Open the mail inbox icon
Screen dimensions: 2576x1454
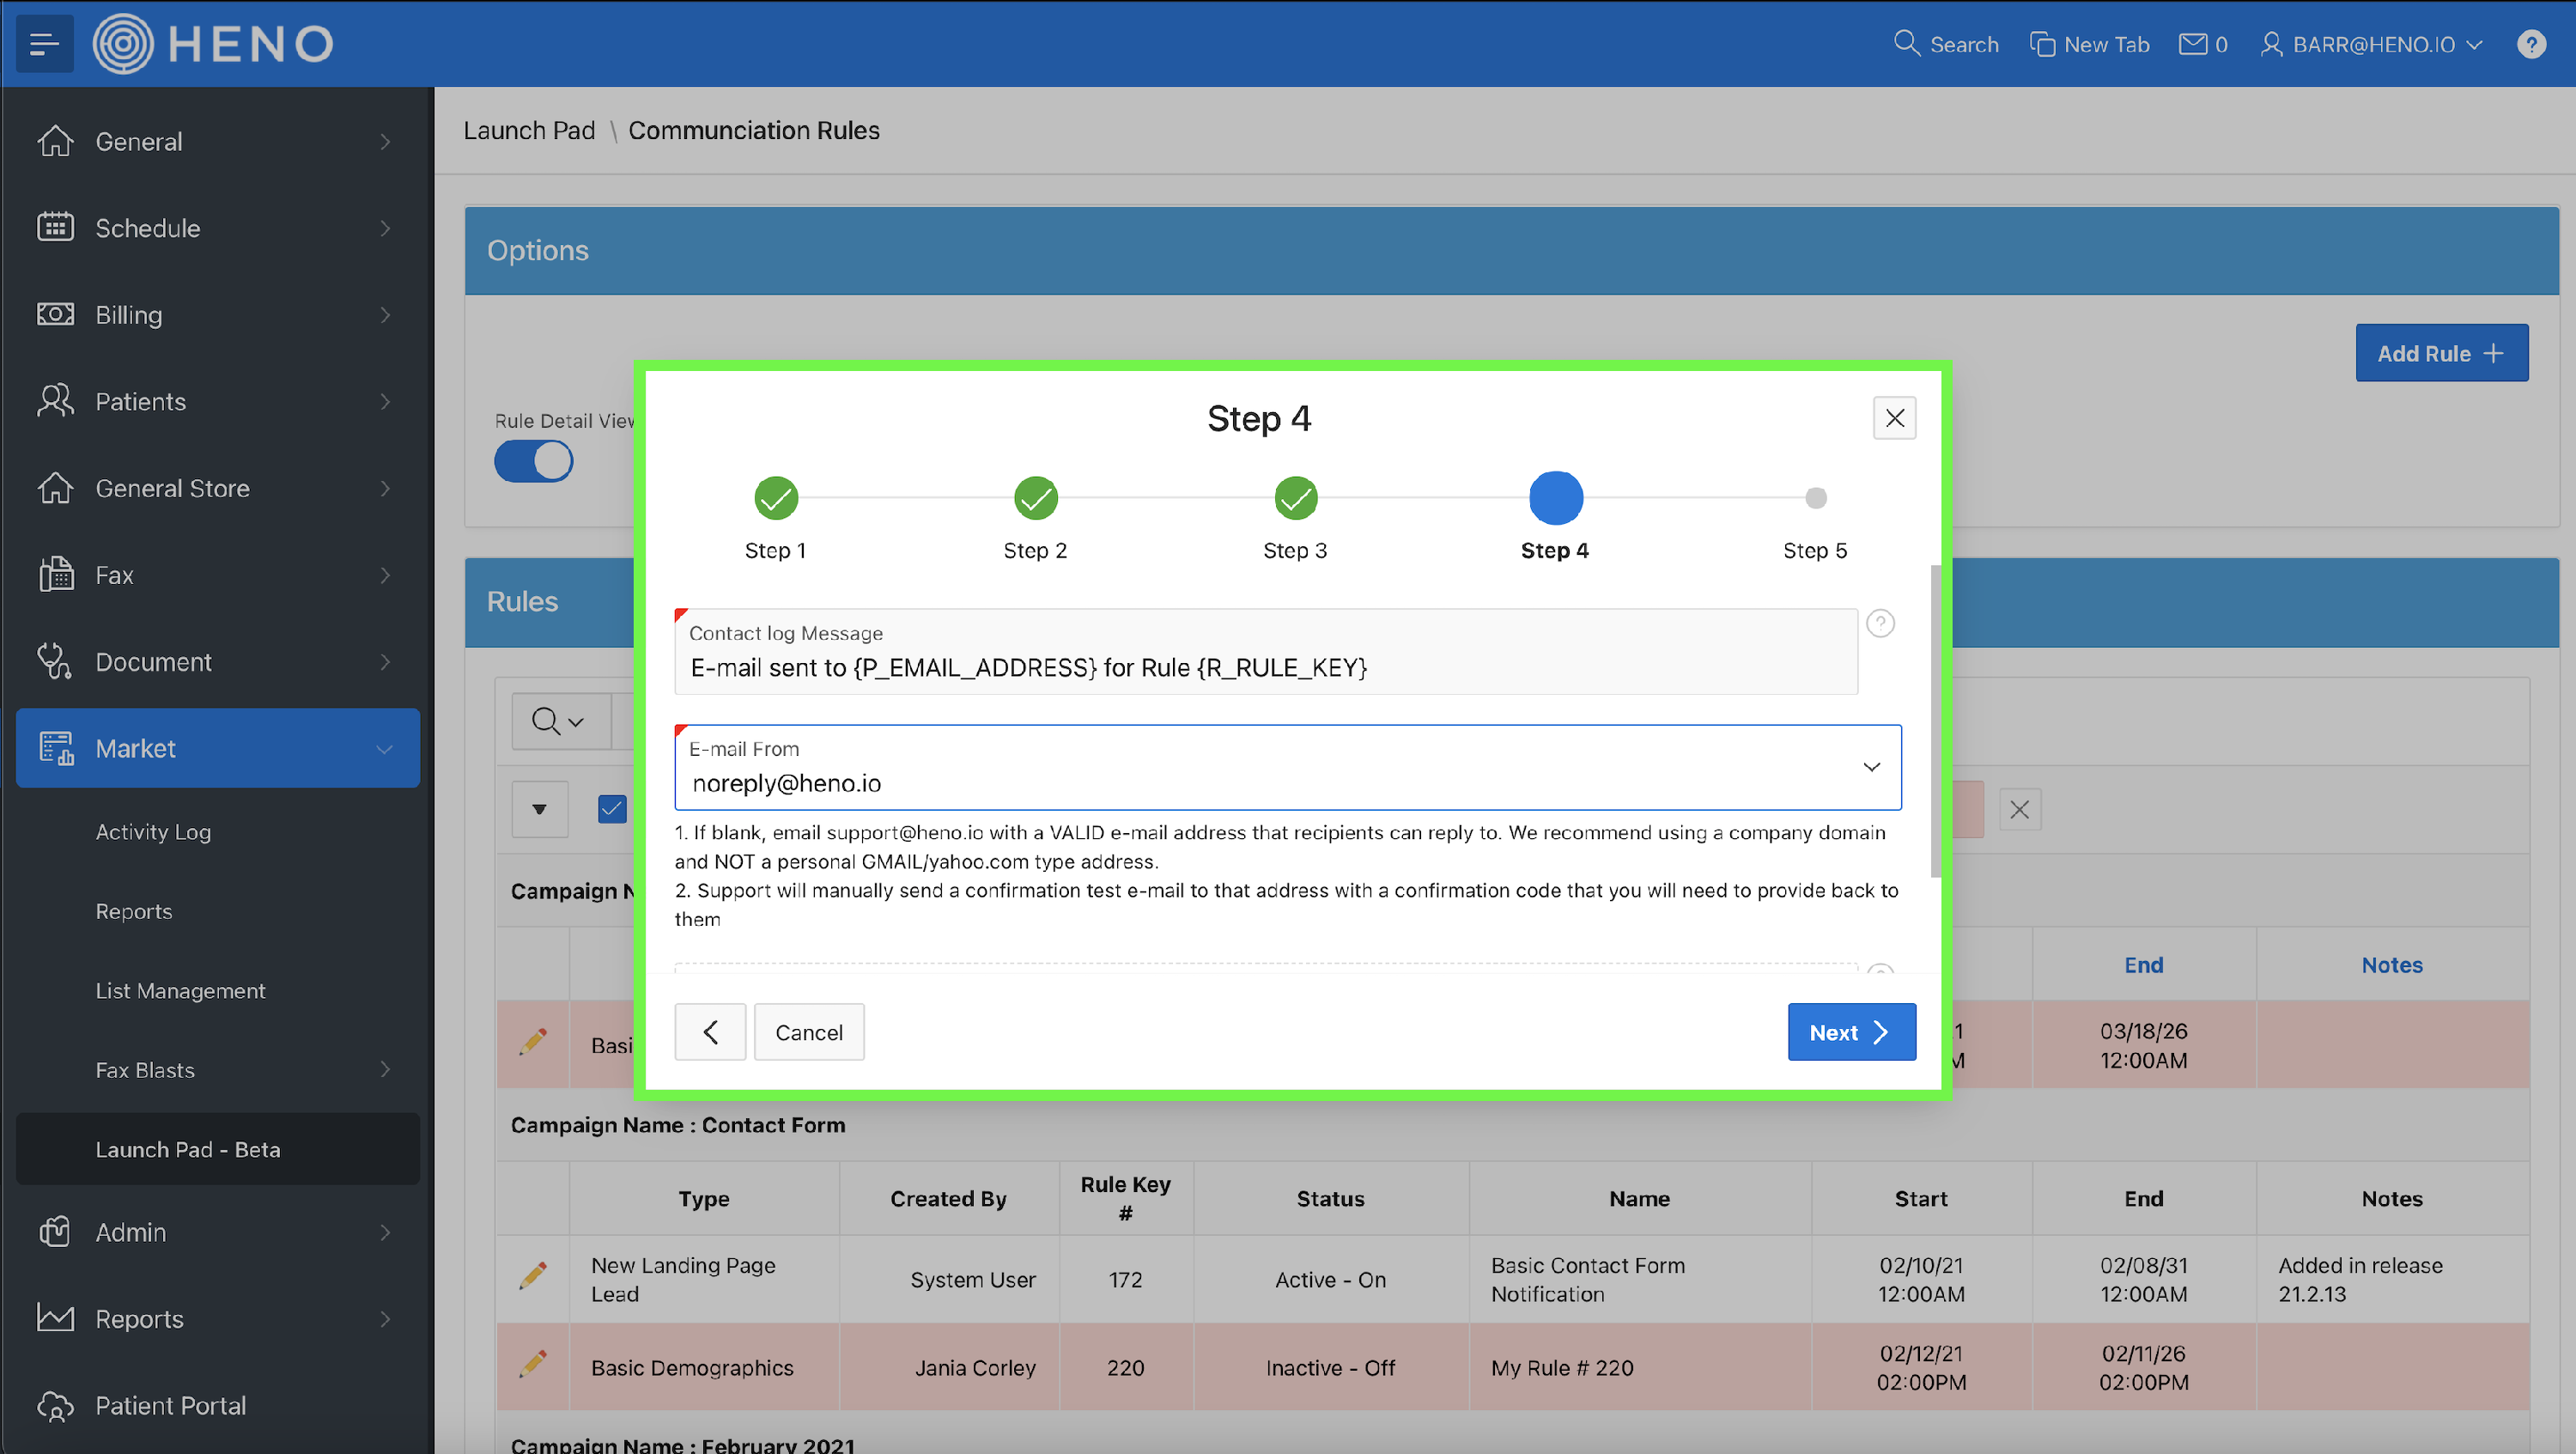pyautogui.click(x=2192, y=44)
